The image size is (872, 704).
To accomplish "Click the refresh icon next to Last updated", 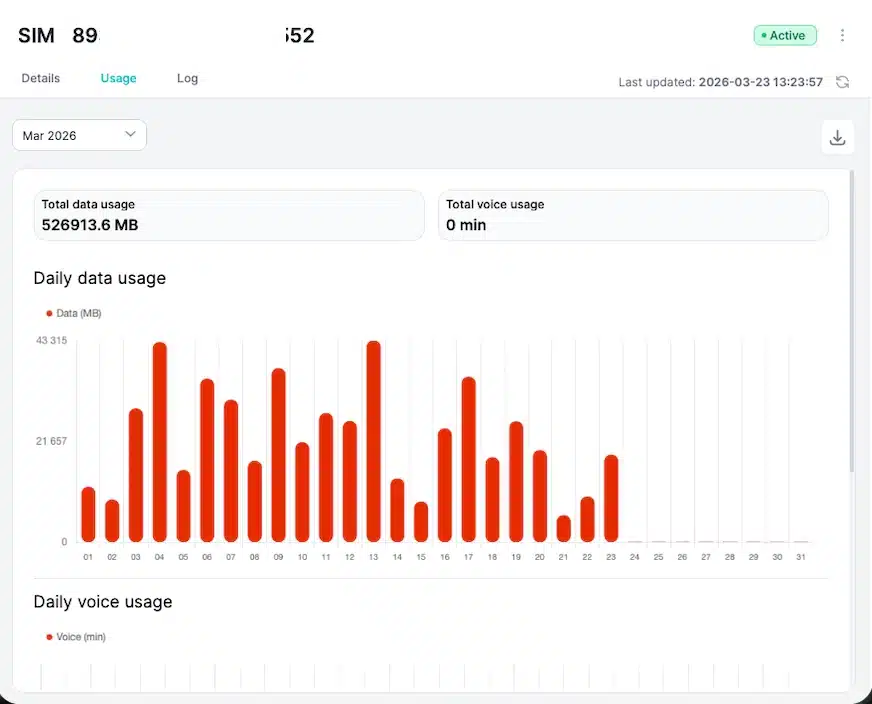I will pos(842,82).
